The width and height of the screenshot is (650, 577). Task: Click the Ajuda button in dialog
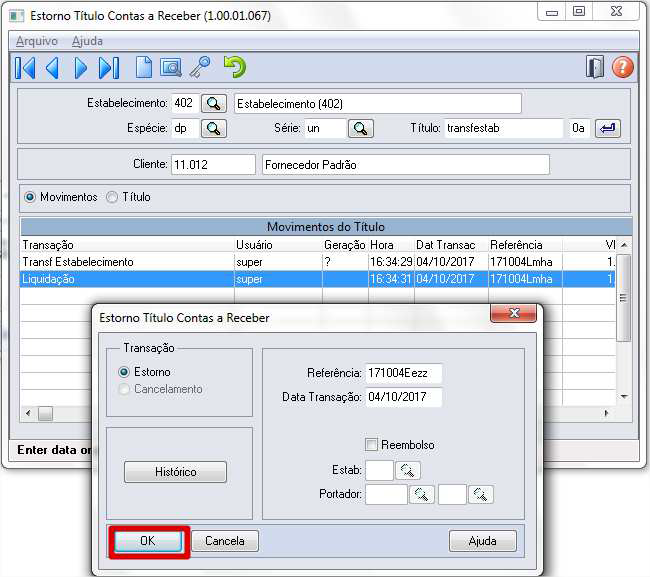pos(483,541)
